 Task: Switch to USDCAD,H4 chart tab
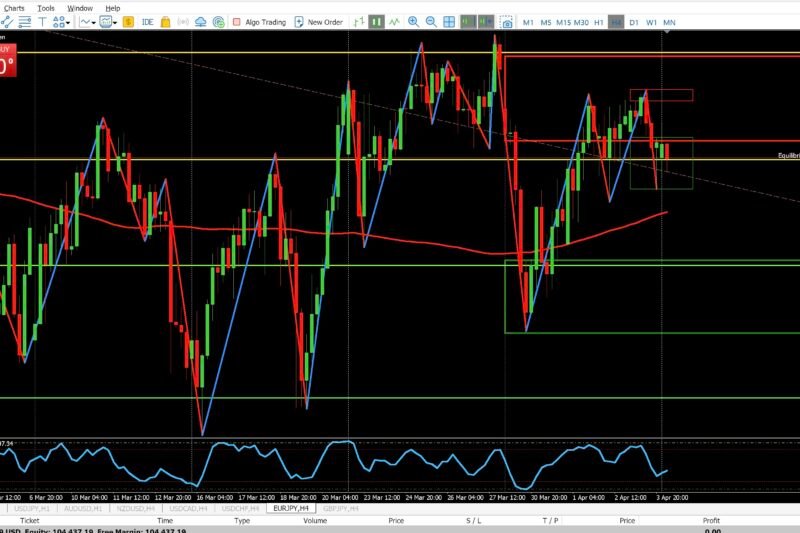(188, 509)
